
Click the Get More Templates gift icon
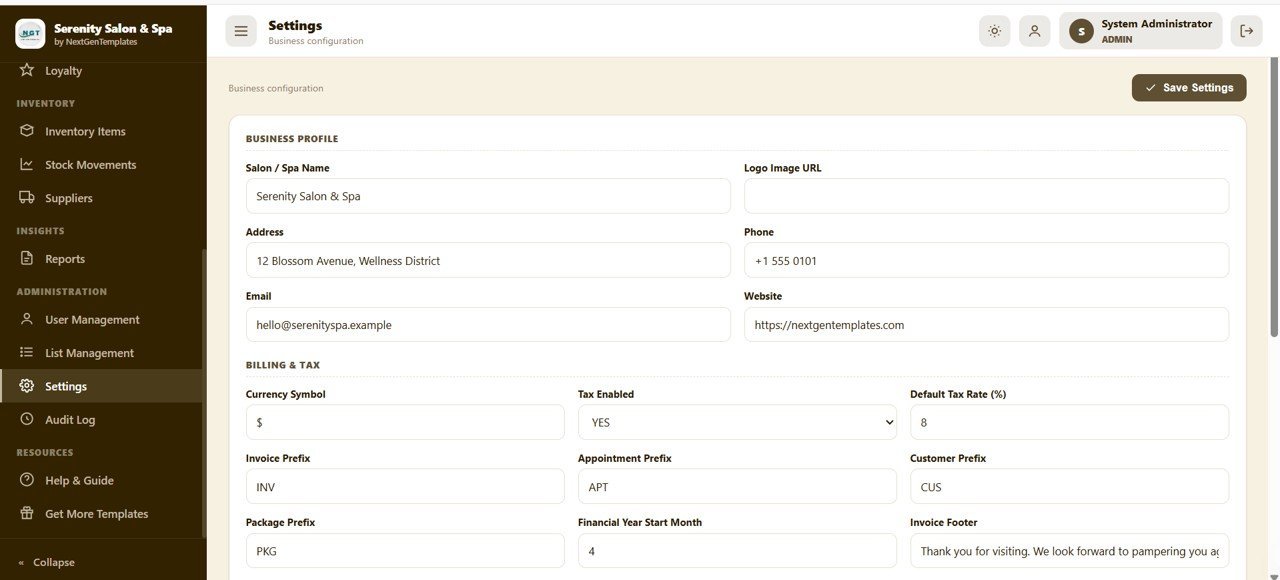click(x=27, y=513)
